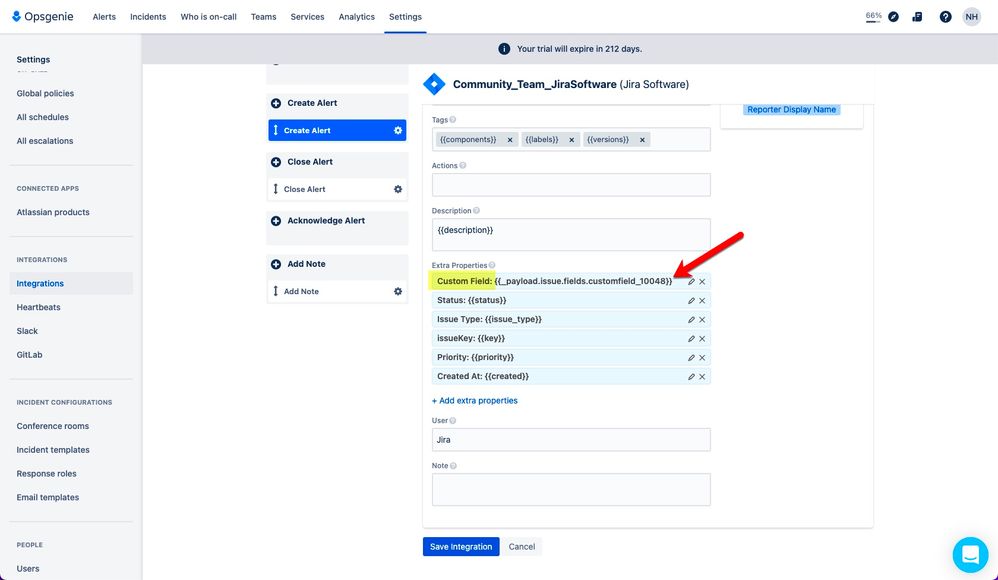Click the plus icon beside Acknowledge Alert

(x=276, y=221)
